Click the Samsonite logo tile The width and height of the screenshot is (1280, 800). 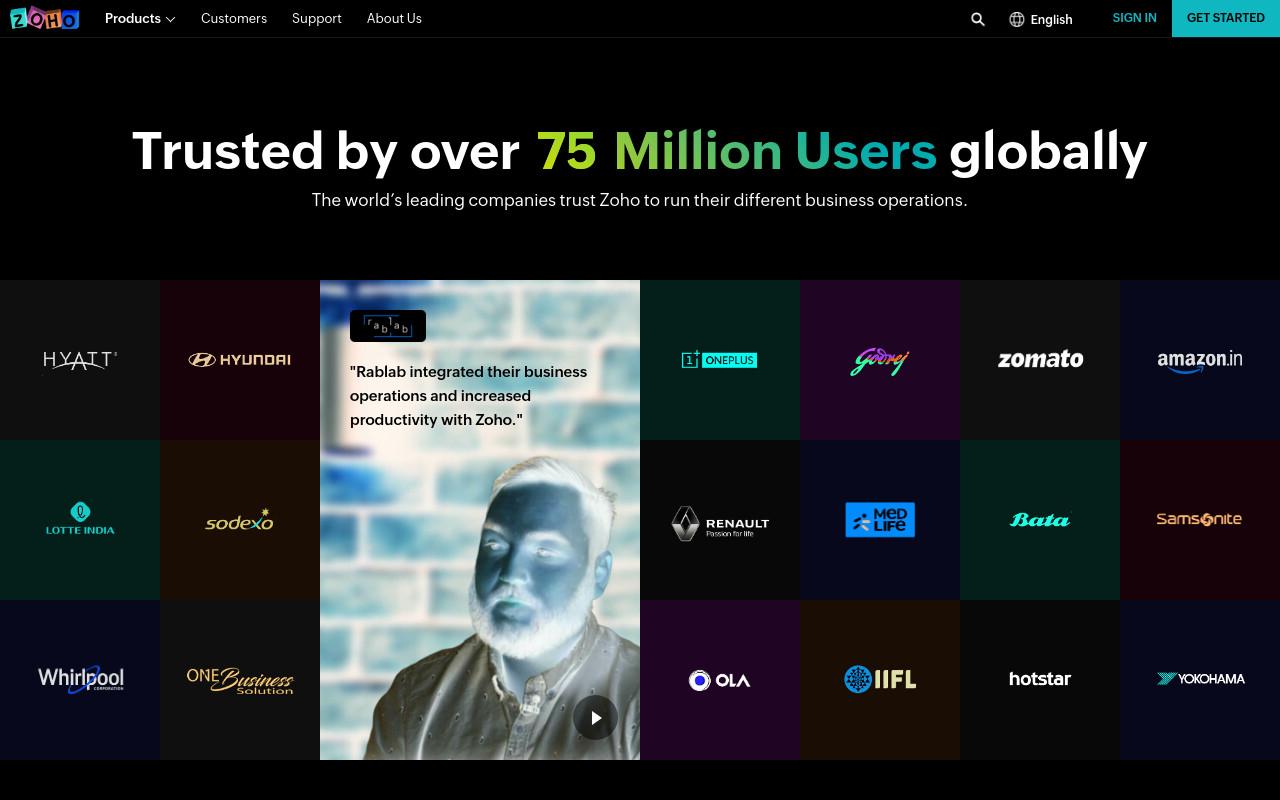1200,520
